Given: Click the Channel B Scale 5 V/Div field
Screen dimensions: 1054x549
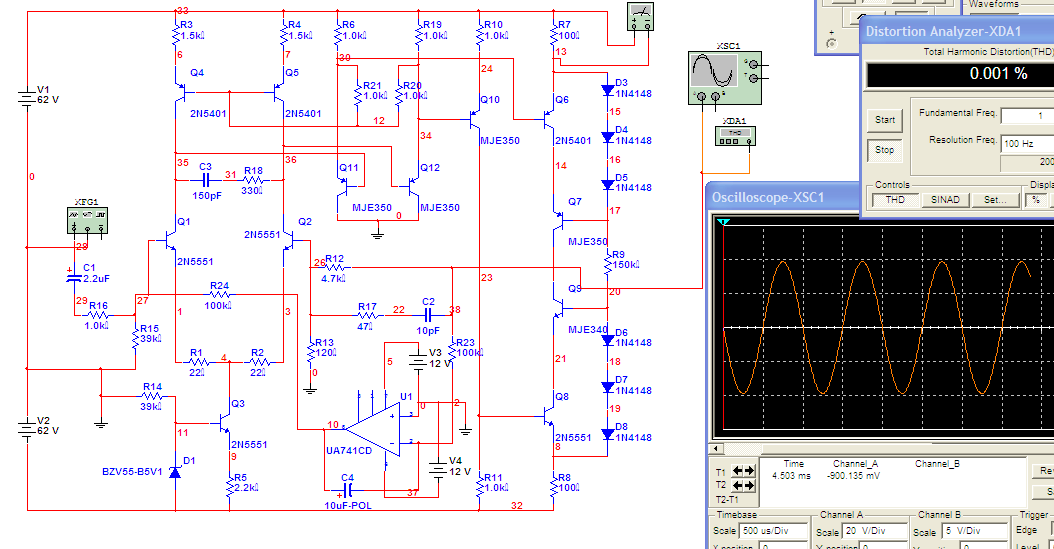Looking at the screenshot, I should click(973, 531).
